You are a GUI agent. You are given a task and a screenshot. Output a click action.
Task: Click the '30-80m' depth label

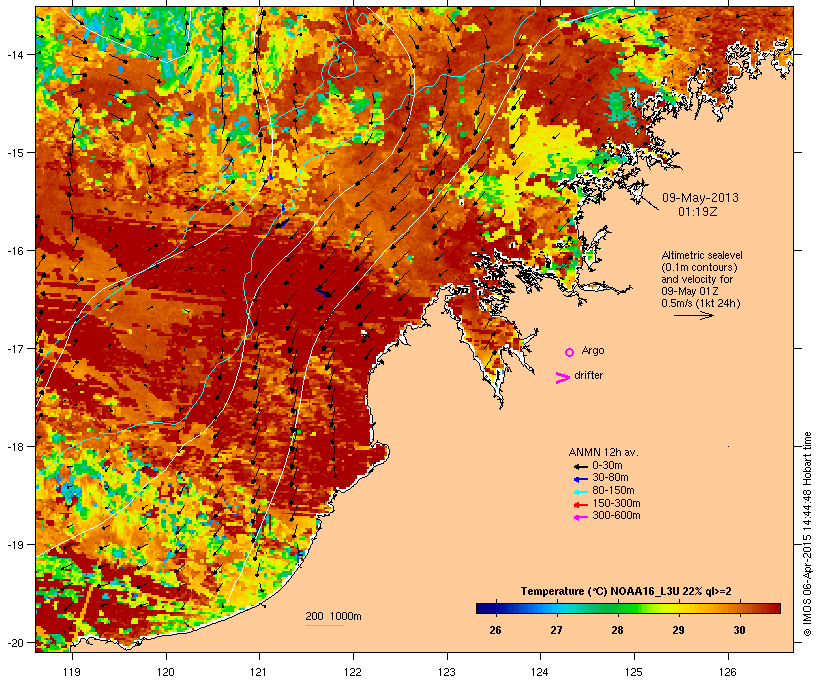click(x=610, y=478)
